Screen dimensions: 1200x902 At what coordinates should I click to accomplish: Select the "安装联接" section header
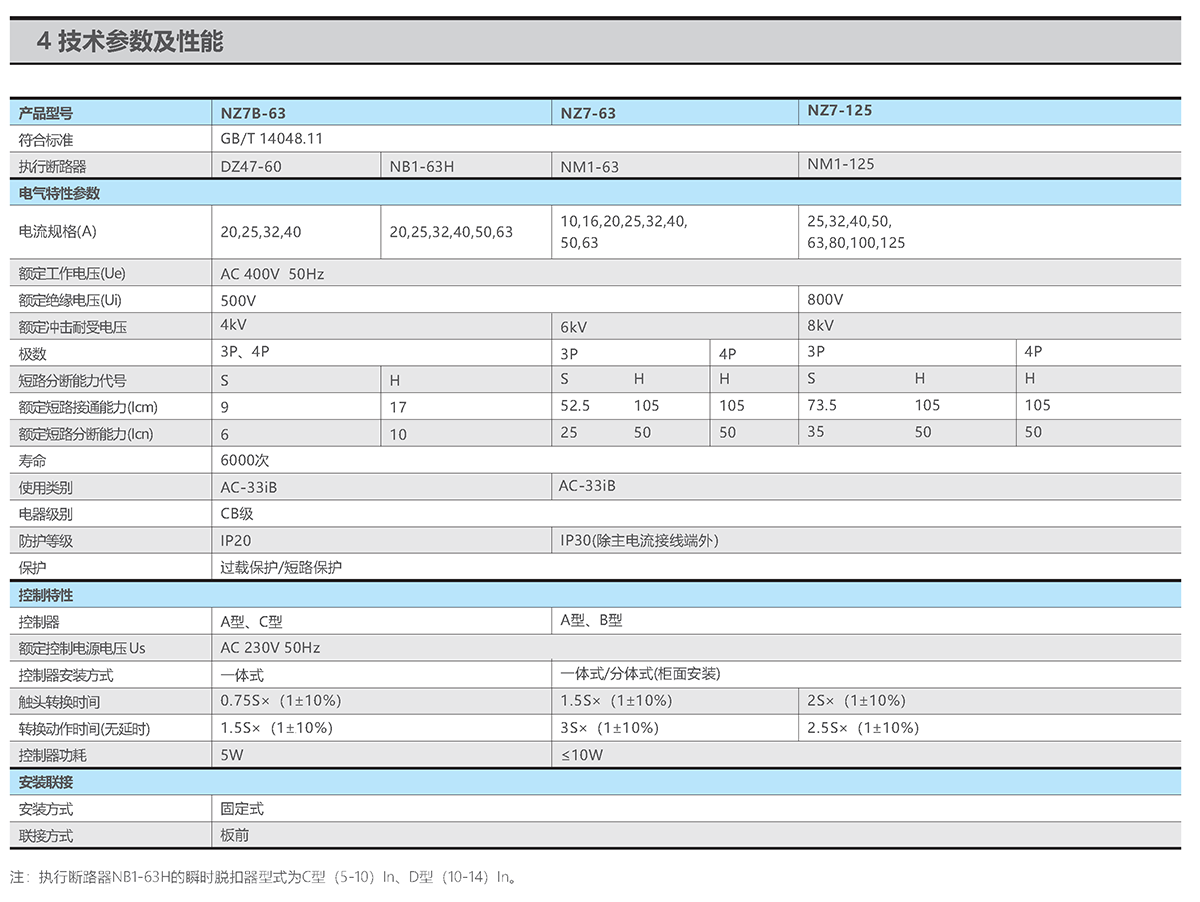tap(46, 781)
